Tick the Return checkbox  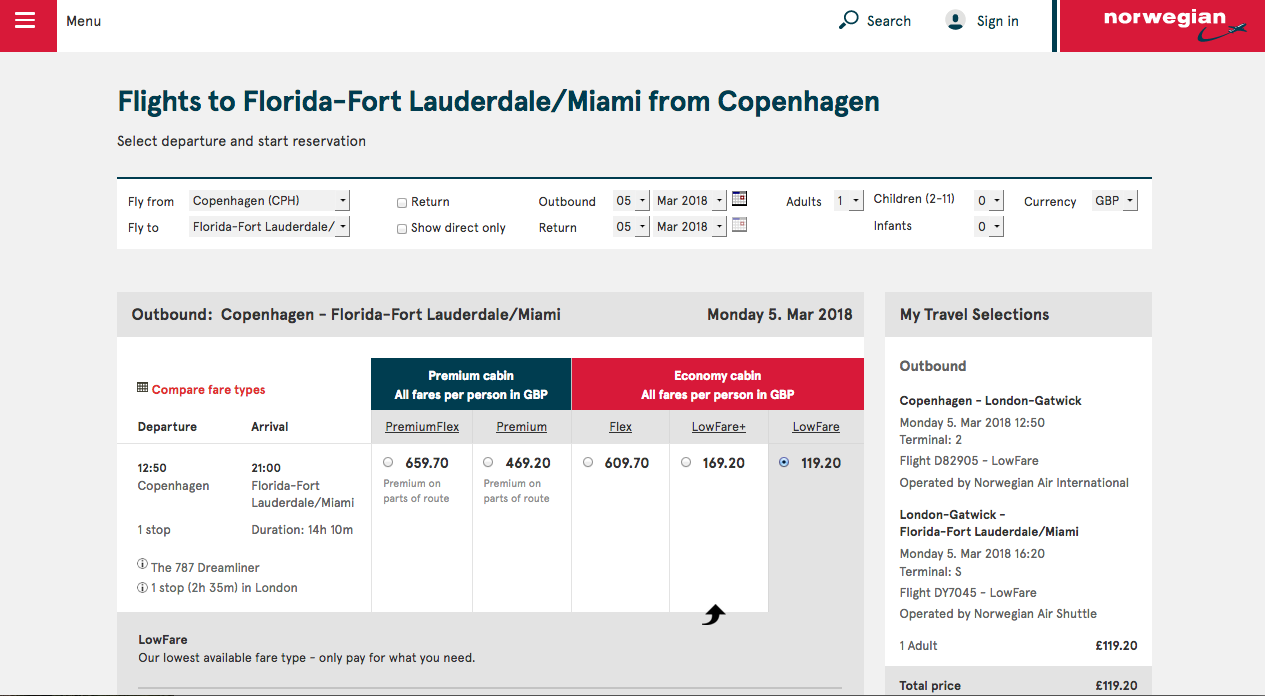402,202
